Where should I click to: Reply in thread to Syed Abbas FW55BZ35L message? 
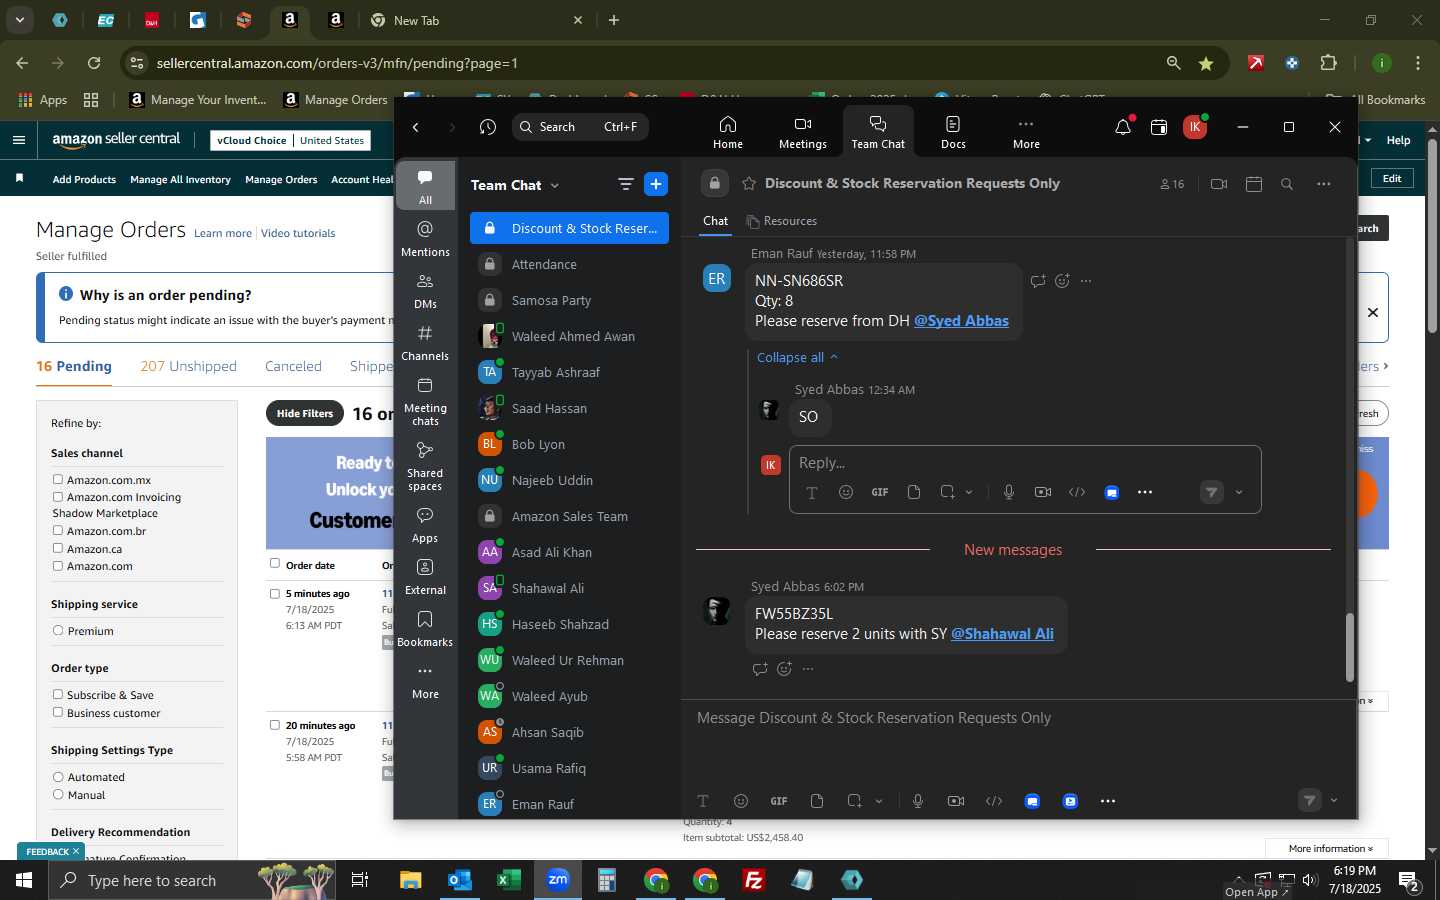(x=760, y=669)
